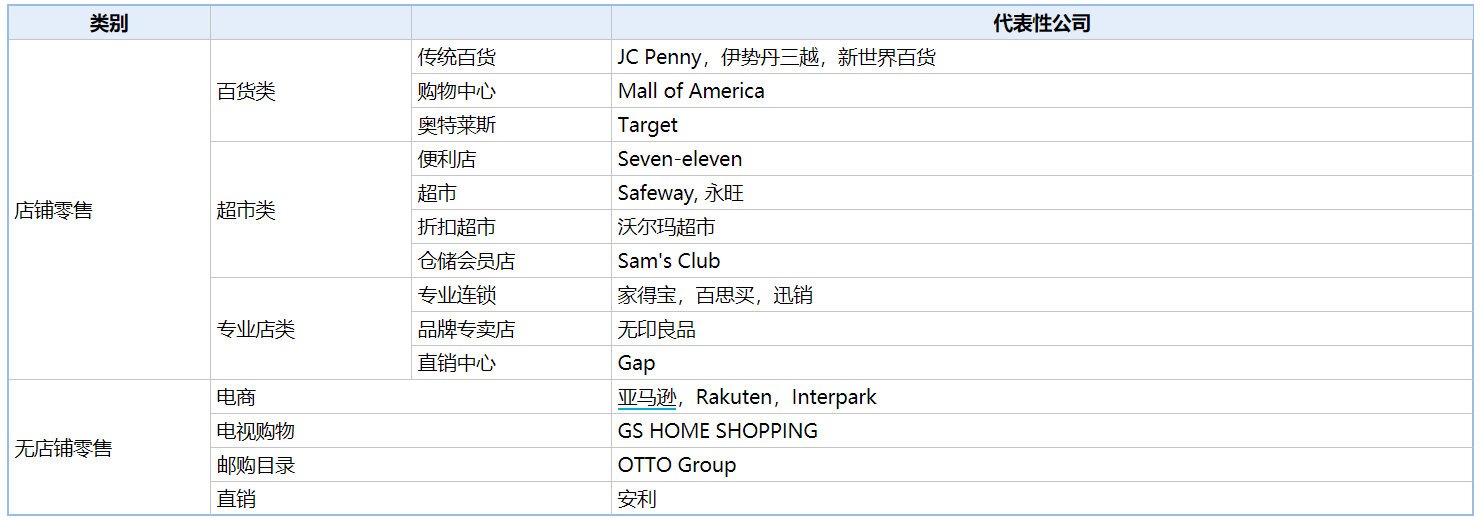Click the 直销中心 cell

tap(511, 363)
